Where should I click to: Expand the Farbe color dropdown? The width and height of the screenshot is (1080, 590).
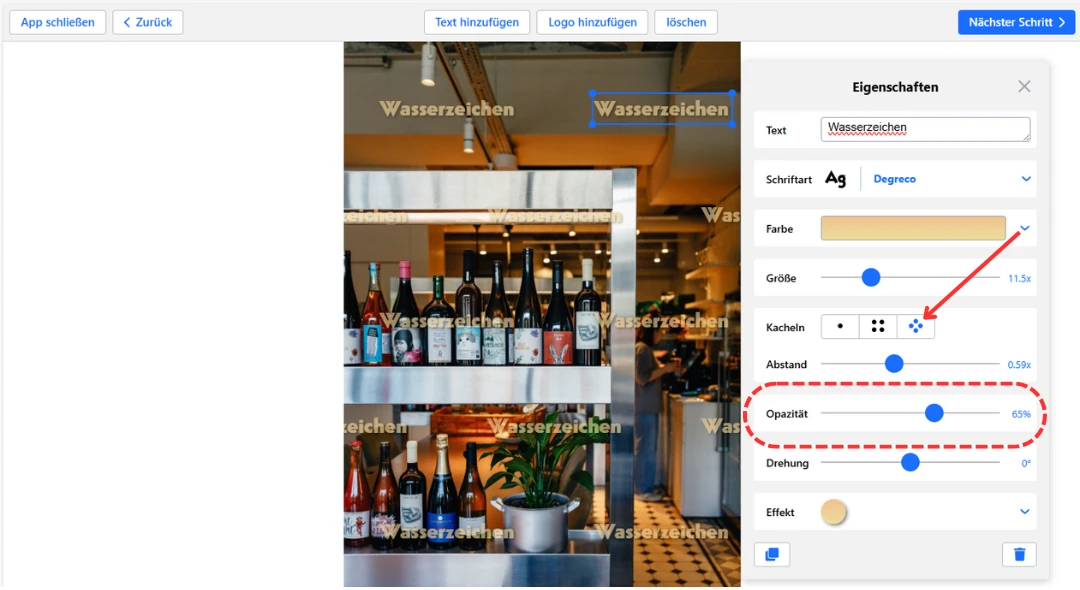pos(1025,228)
